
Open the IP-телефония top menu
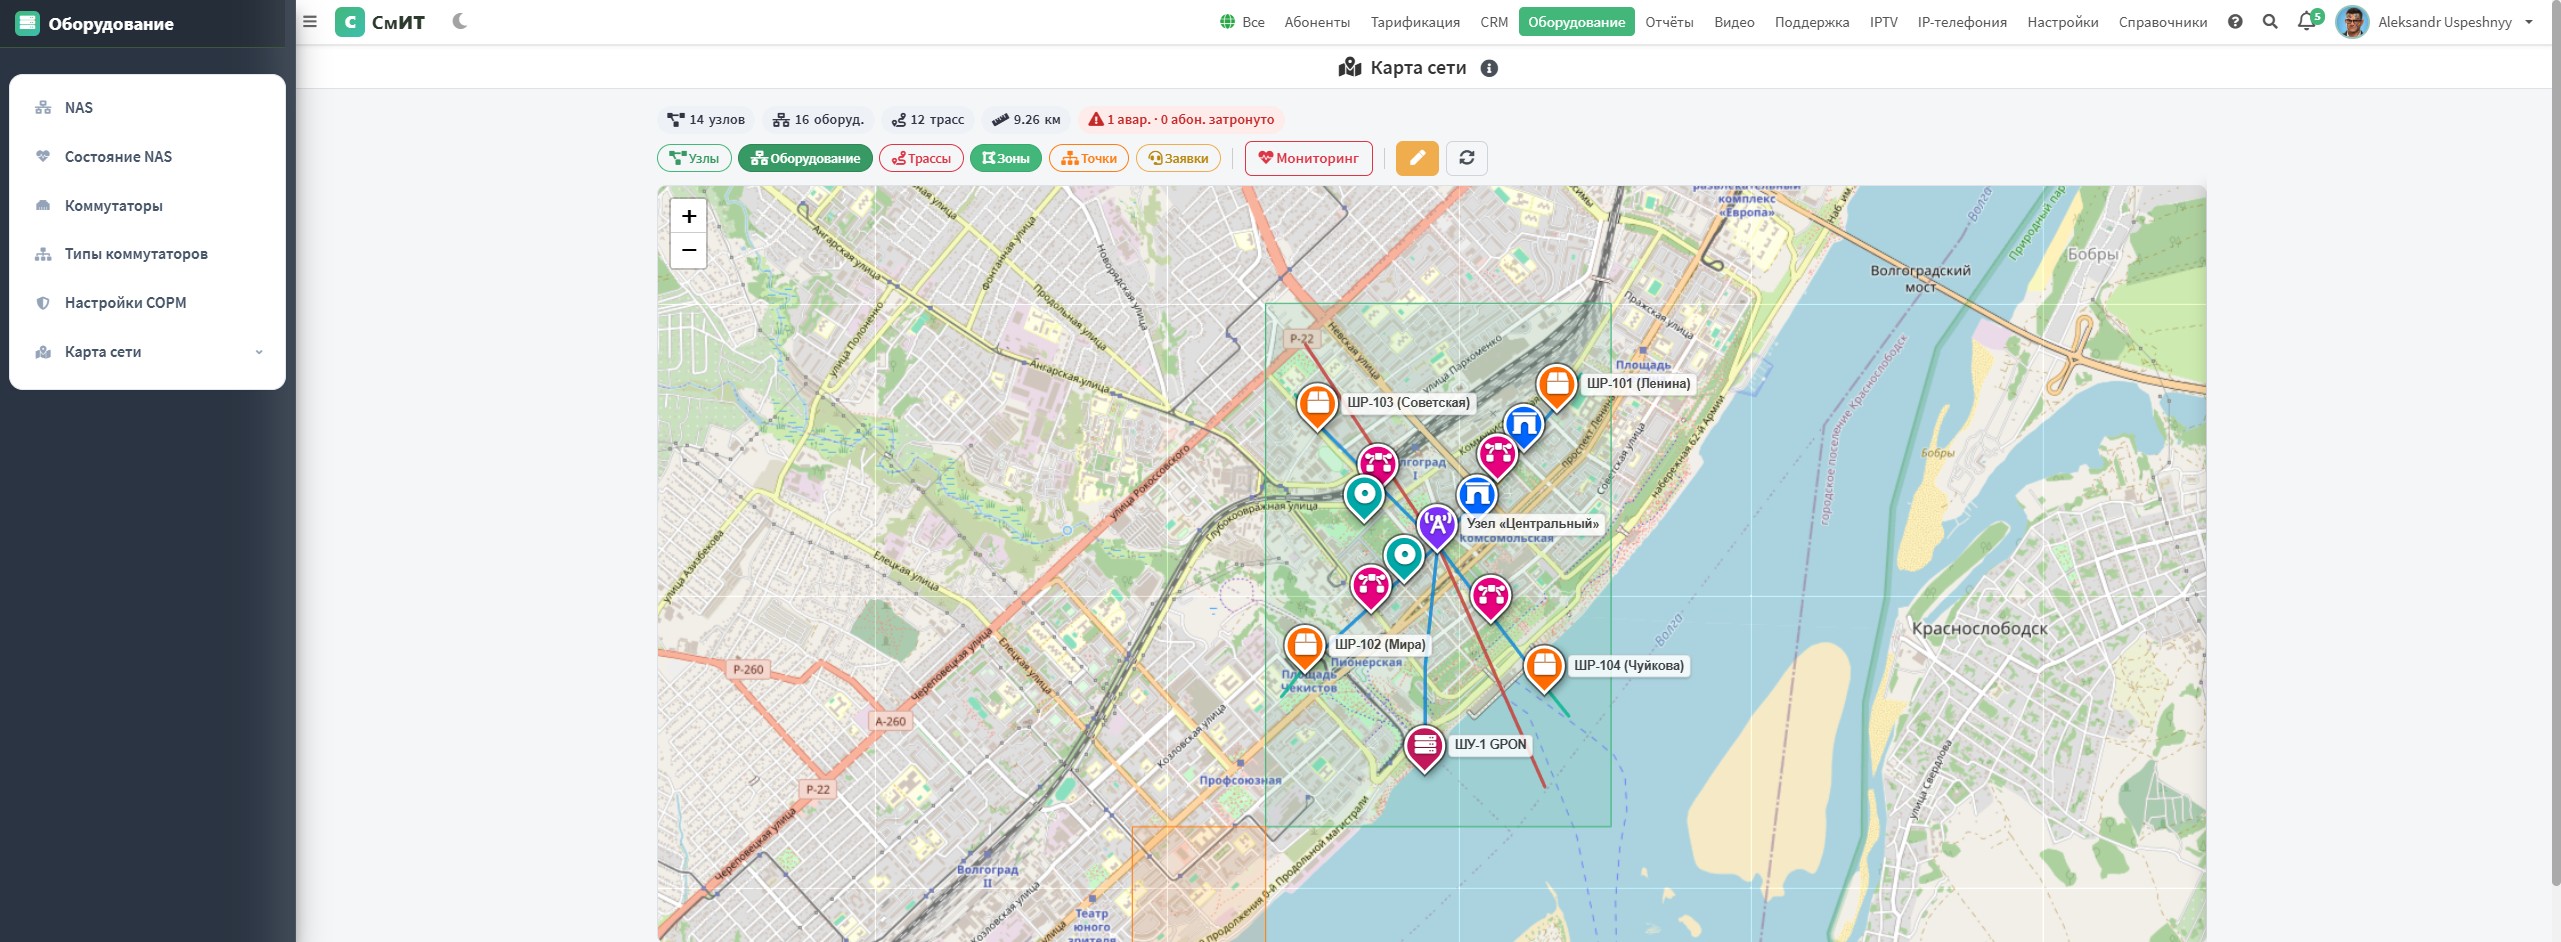coord(1961,22)
